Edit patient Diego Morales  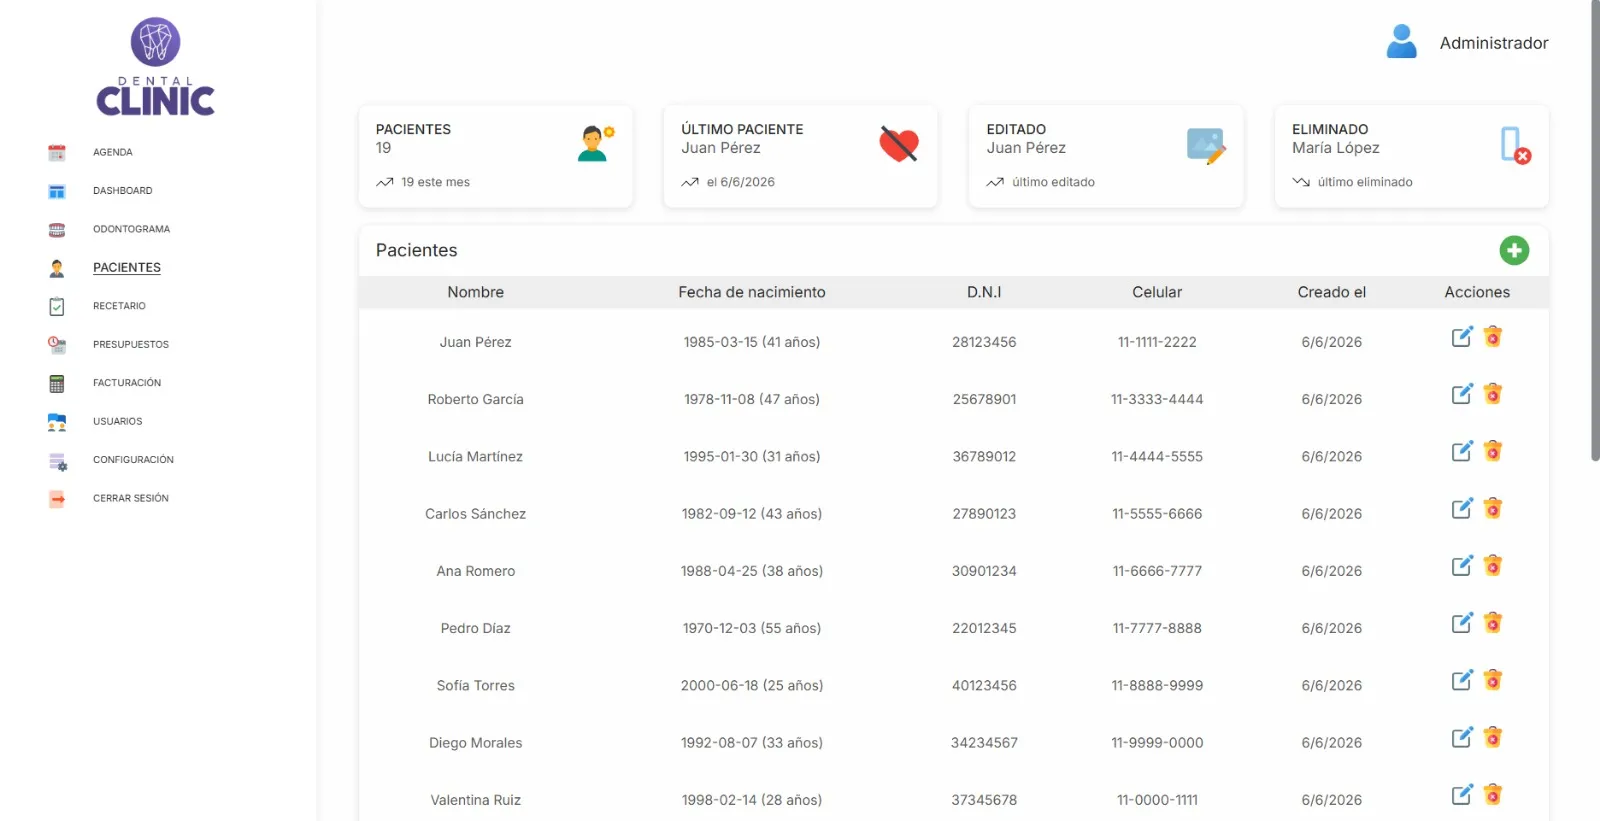pyautogui.click(x=1462, y=738)
